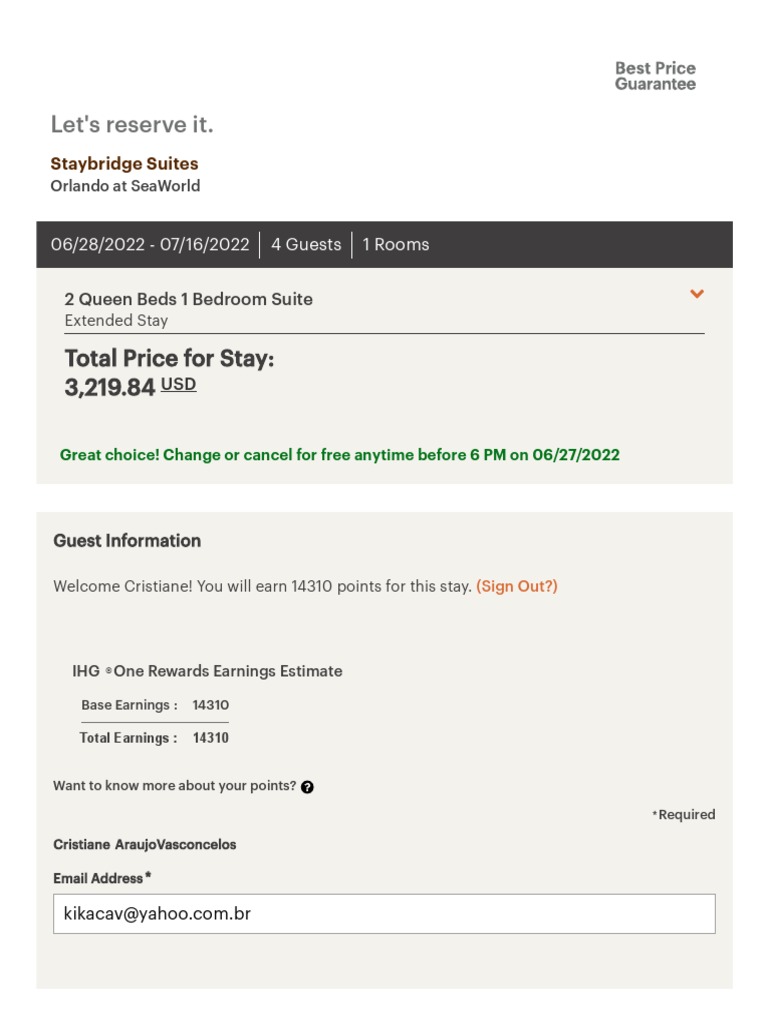Open the Staybridge Suites hotel name link
768x1024 pixels.
tap(124, 164)
